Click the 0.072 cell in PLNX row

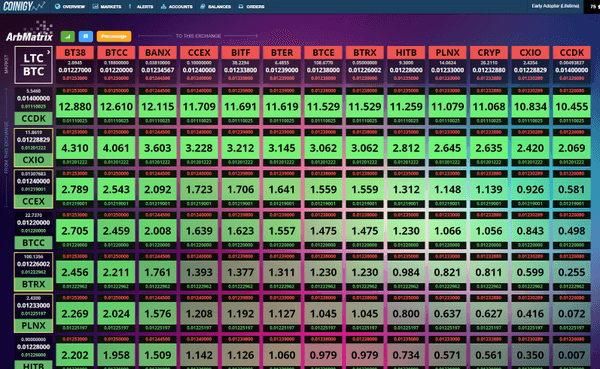click(572, 313)
